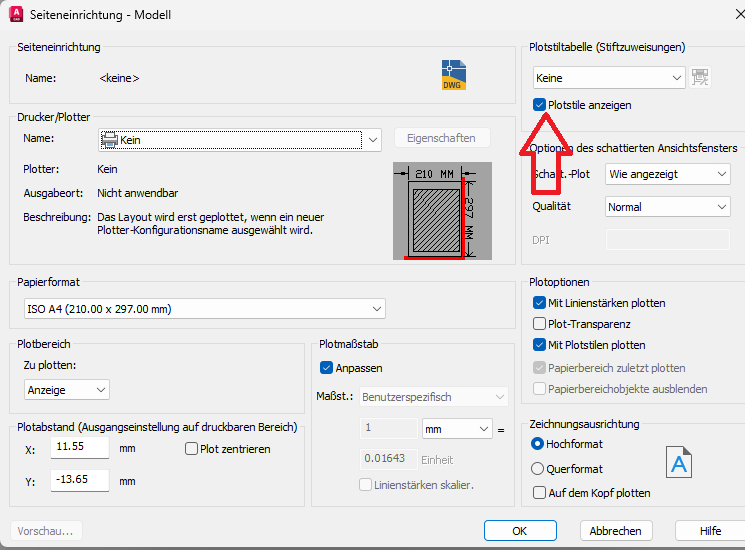Click the AutoCAD app icon in title bar
This screenshot has width=745, height=550.
tap(16, 14)
